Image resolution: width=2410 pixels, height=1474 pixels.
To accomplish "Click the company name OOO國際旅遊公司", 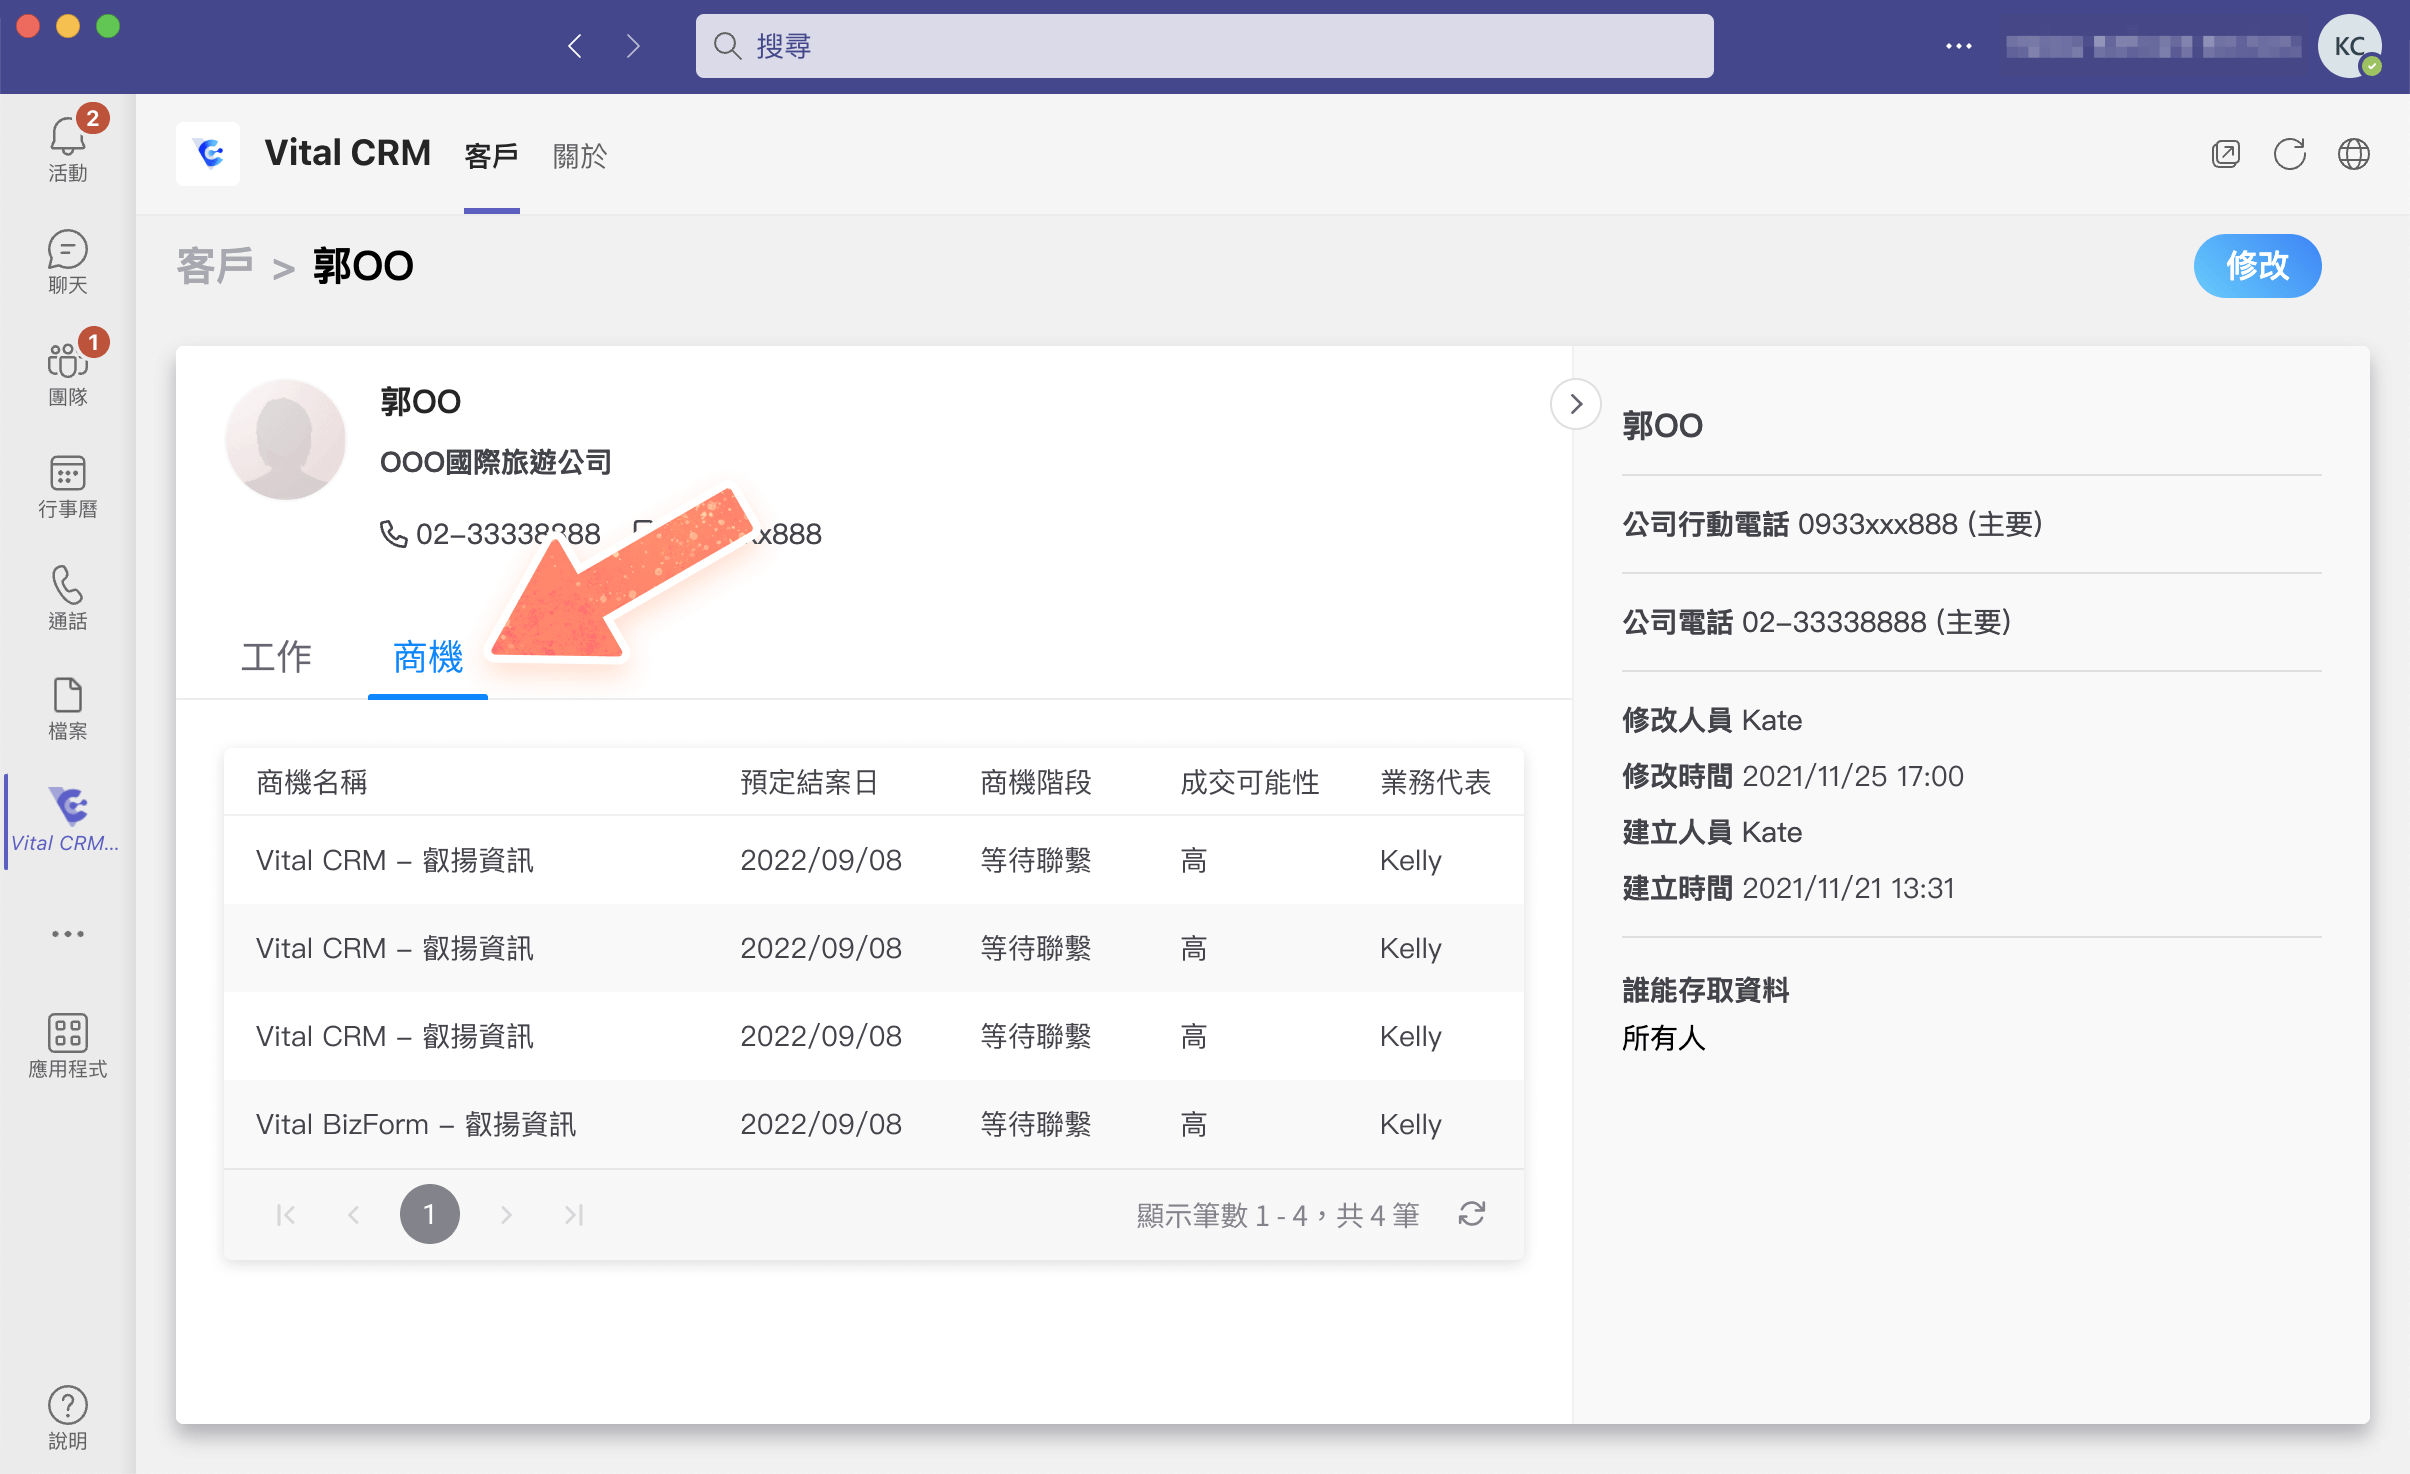I will 496,462.
